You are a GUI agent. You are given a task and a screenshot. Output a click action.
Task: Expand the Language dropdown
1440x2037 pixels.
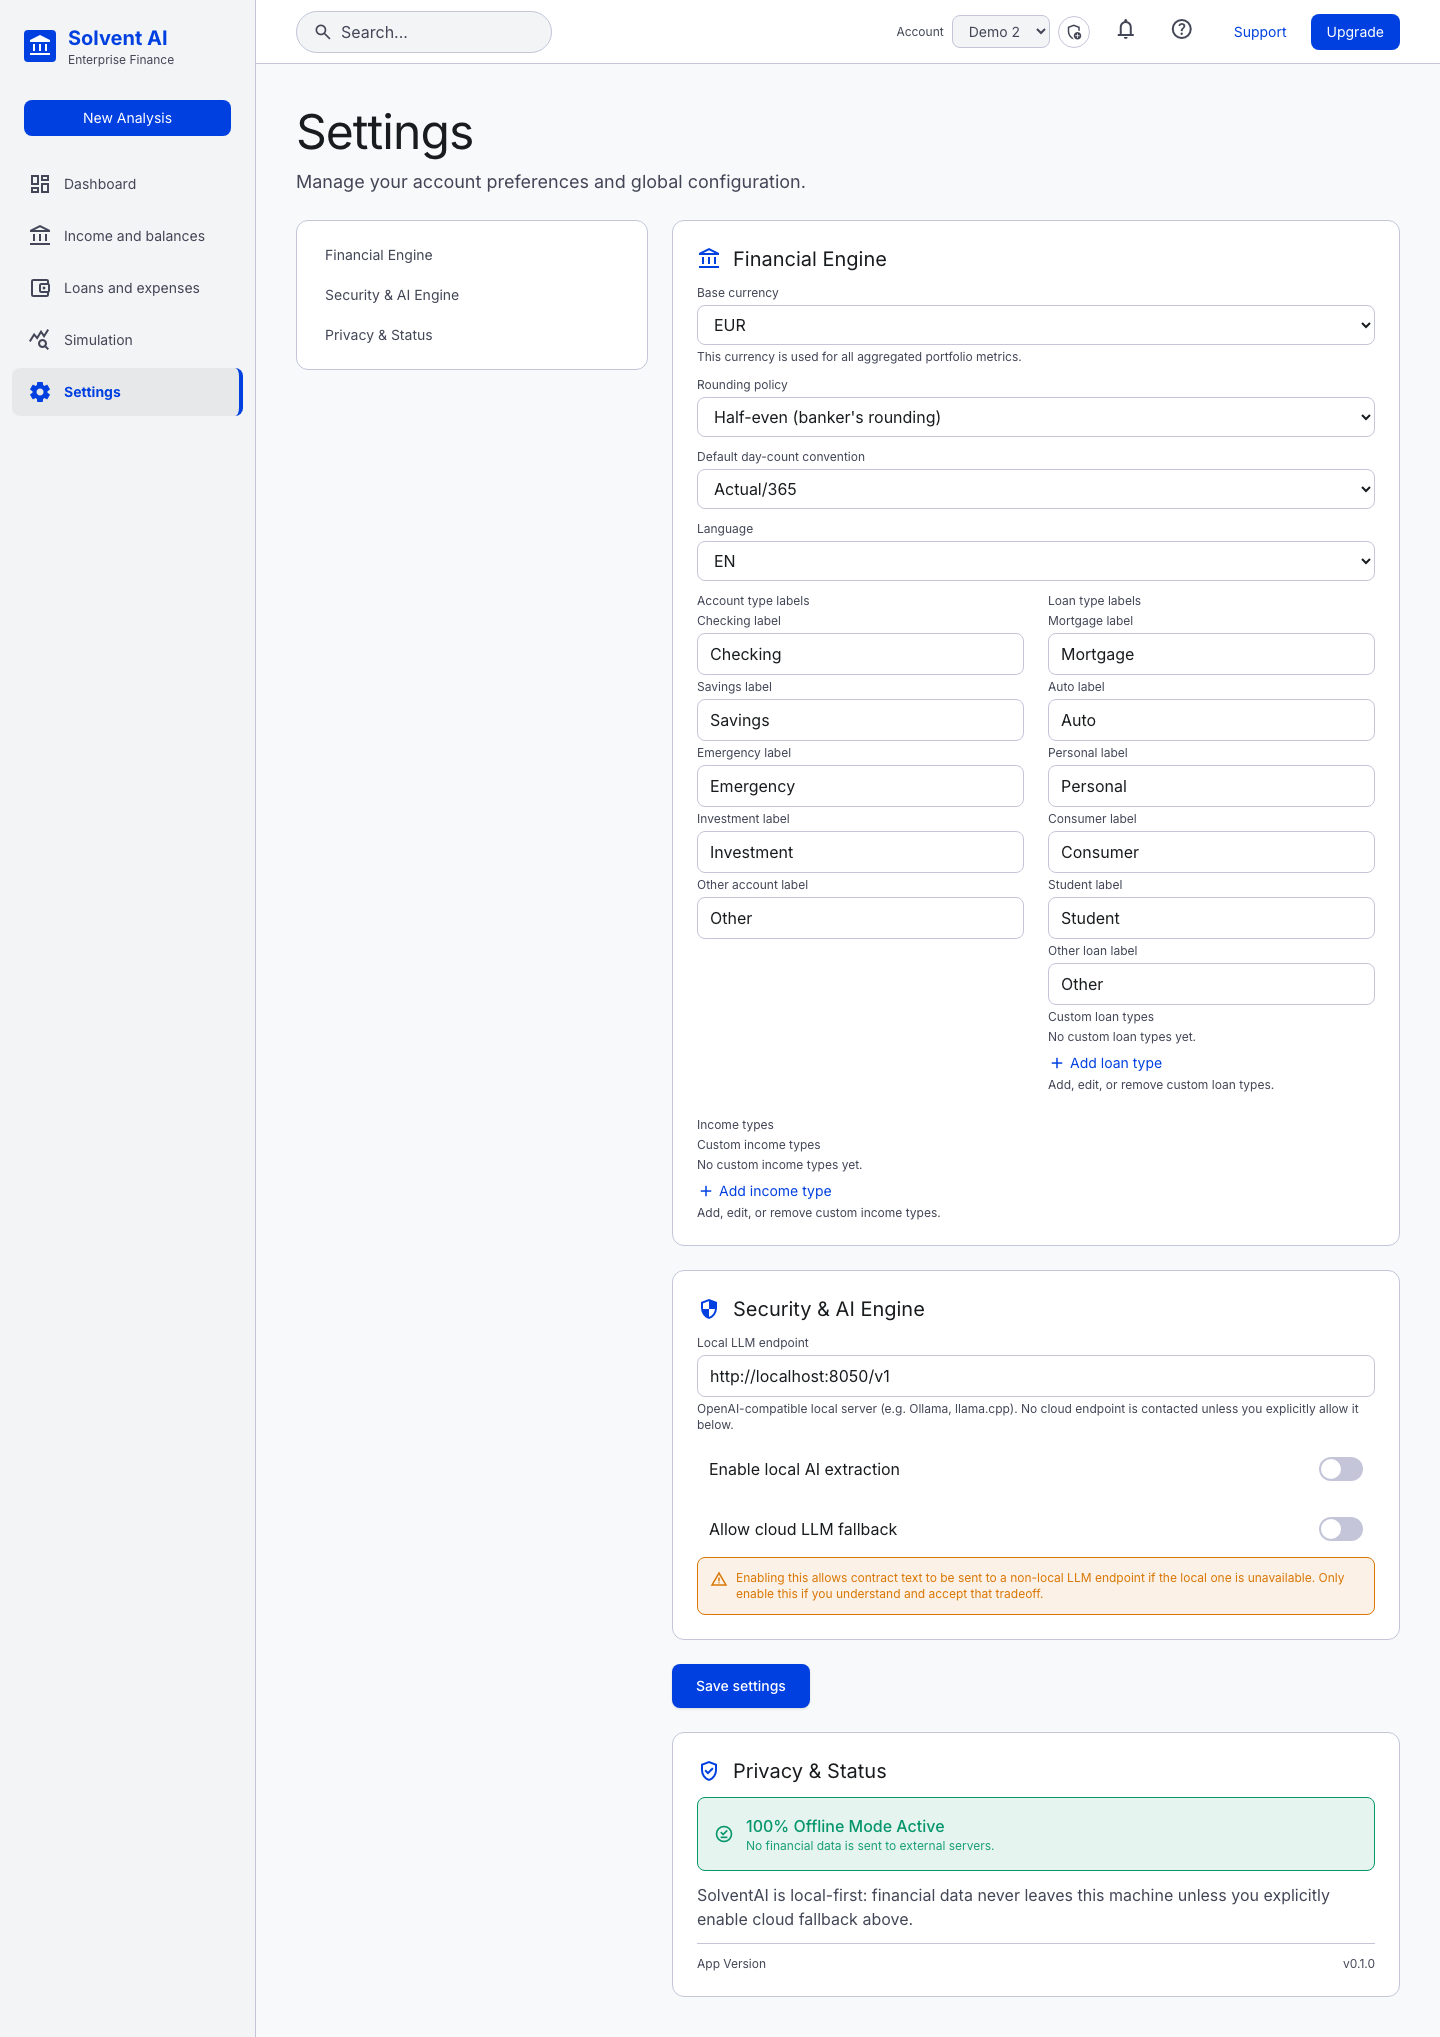coord(1036,561)
